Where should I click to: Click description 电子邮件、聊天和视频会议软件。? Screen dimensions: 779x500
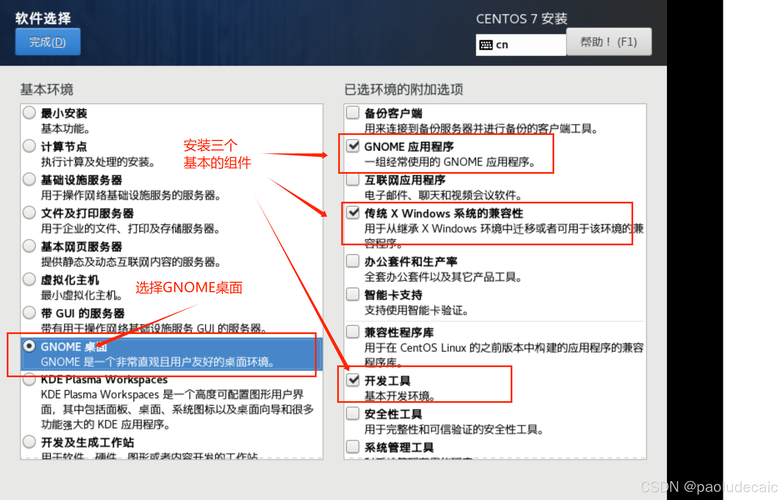(443, 195)
